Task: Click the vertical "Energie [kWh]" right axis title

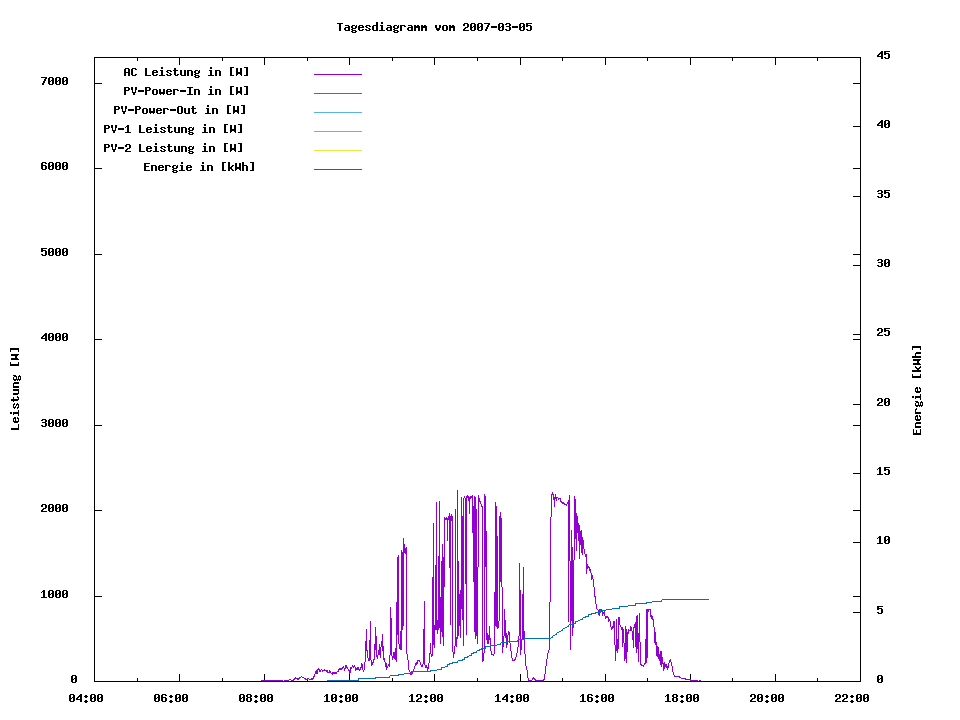Action: [x=917, y=390]
